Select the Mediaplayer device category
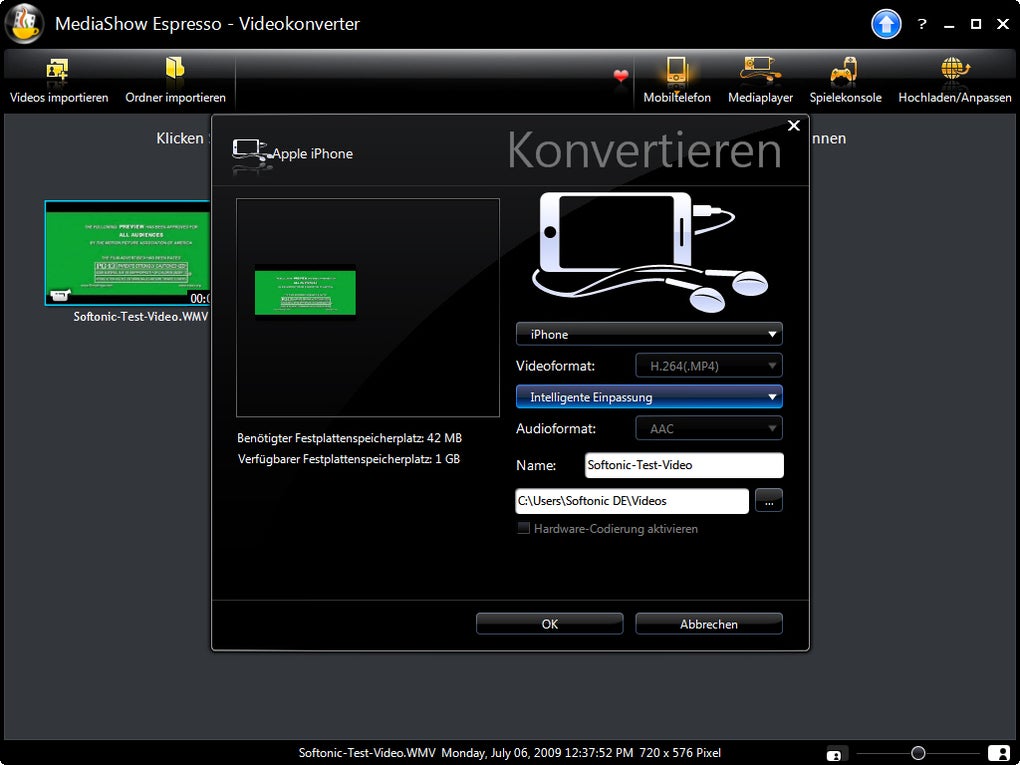Screen dimensions: 1020x765 760,81
